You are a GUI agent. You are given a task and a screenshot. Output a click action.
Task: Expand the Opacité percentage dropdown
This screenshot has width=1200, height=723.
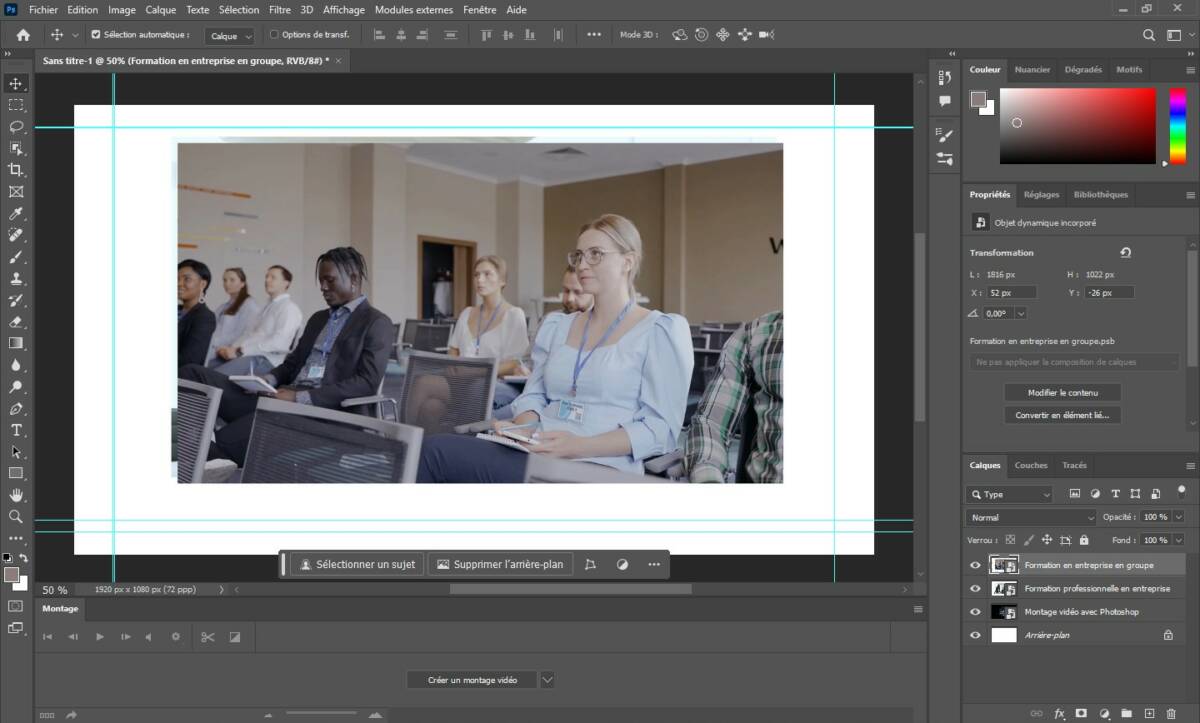[x=1176, y=516]
